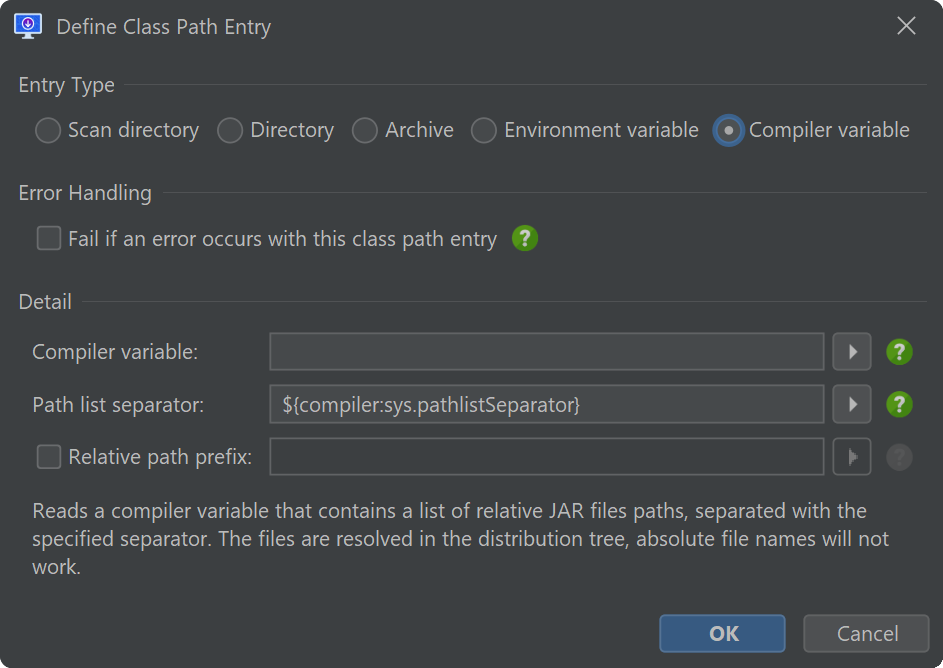943x668 pixels.
Task: Click the install4j icon in title bar
Action: [x=28, y=26]
